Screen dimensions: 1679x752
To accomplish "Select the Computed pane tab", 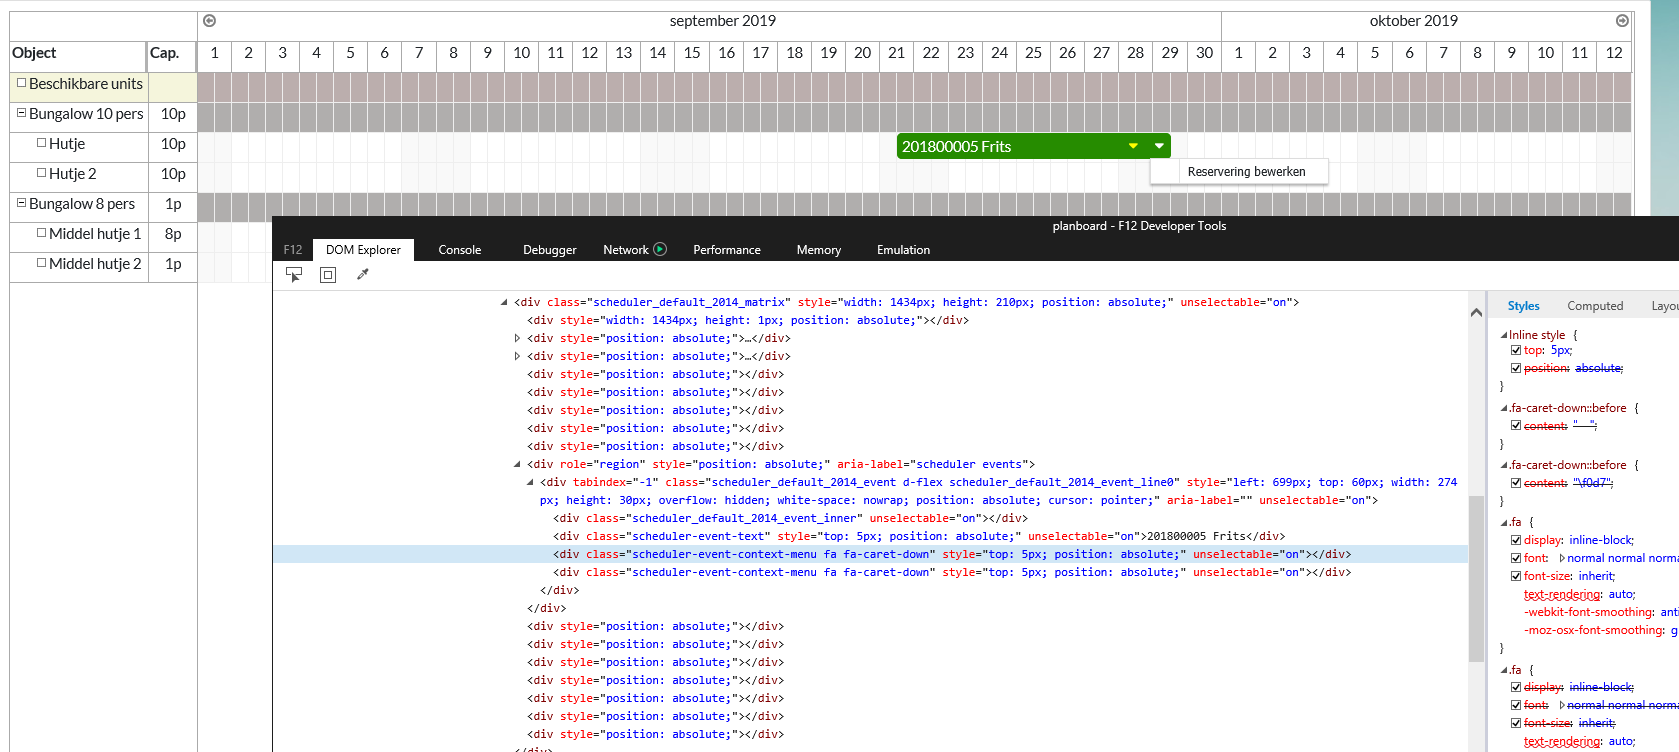I will [x=1595, y=306].
